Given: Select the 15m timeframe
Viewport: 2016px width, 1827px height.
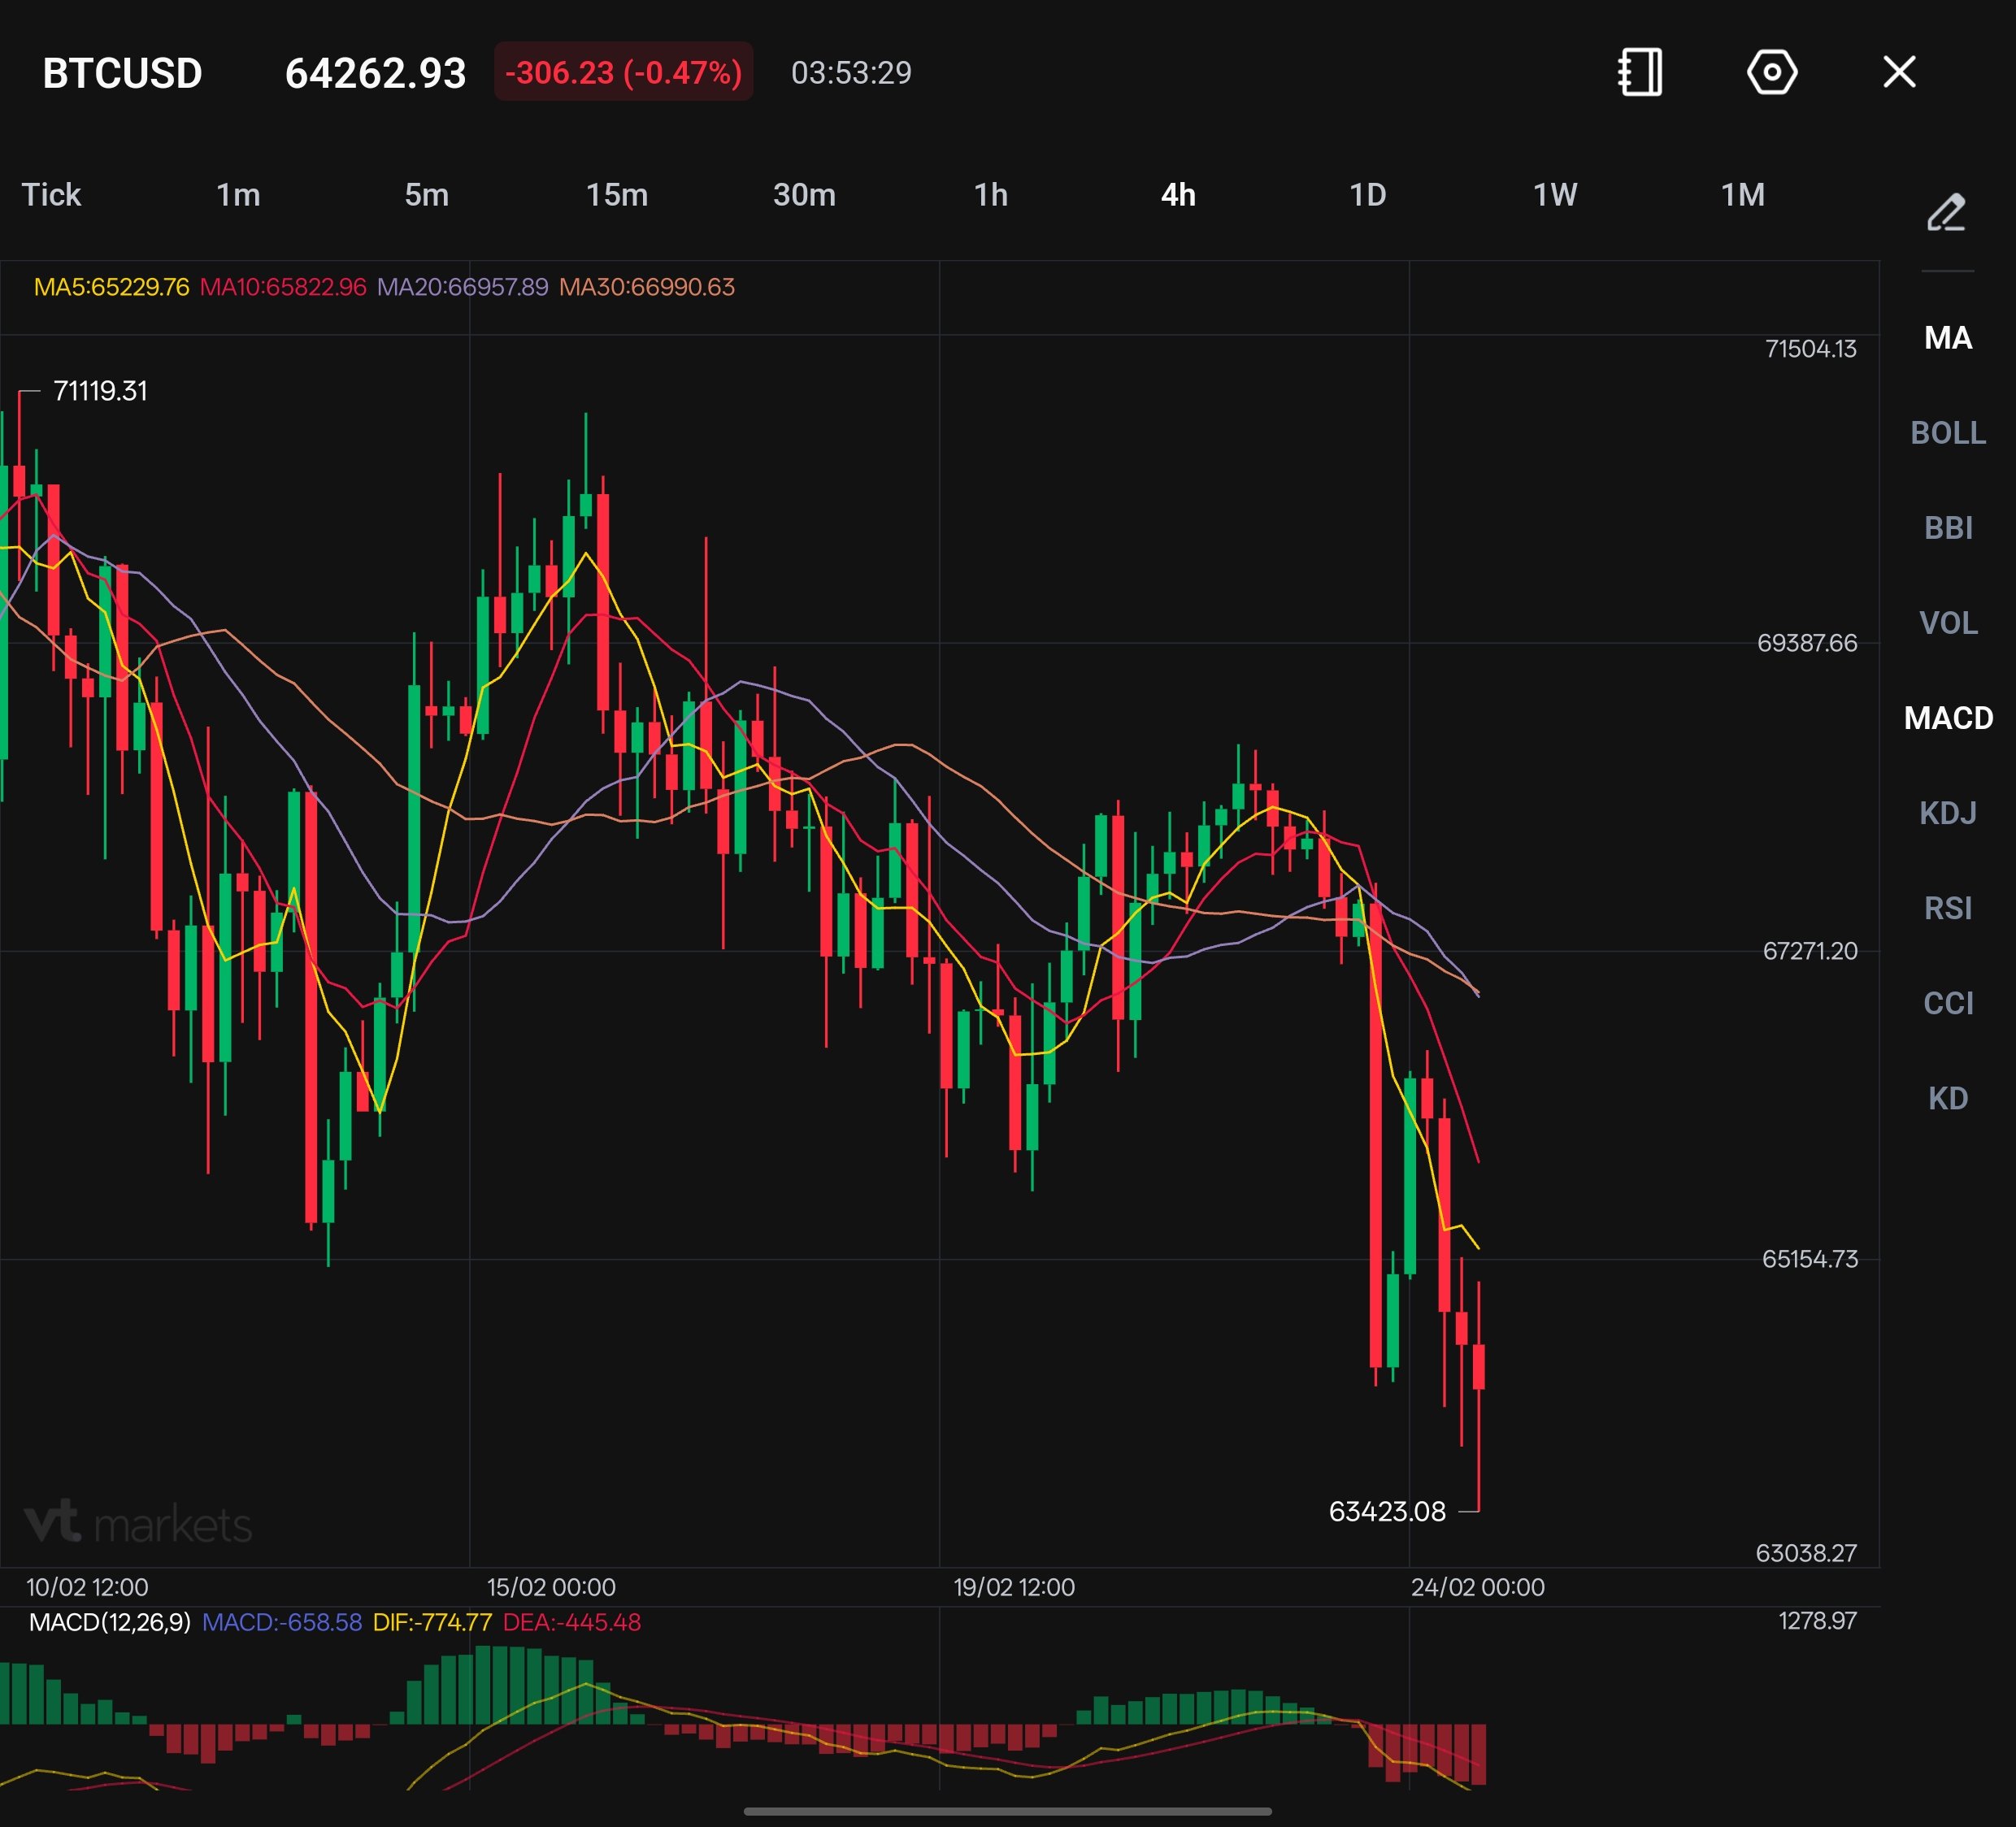Looking at the screenshot, I should point(616,194).
